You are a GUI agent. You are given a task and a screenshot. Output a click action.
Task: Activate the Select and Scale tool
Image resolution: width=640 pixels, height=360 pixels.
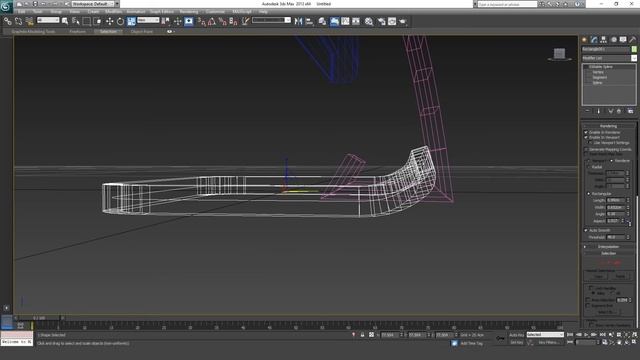[131, 21]
